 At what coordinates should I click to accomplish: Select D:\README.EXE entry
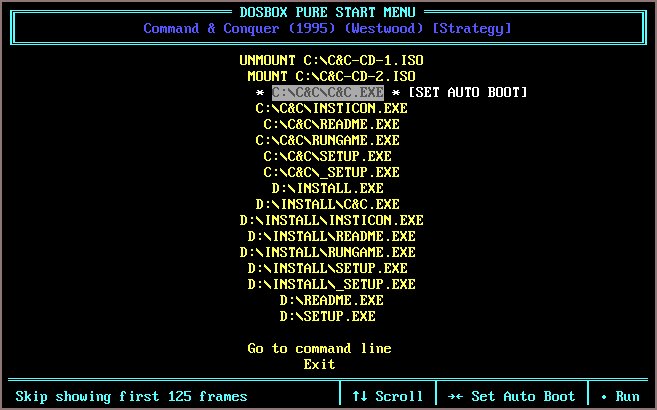(331, 300)
